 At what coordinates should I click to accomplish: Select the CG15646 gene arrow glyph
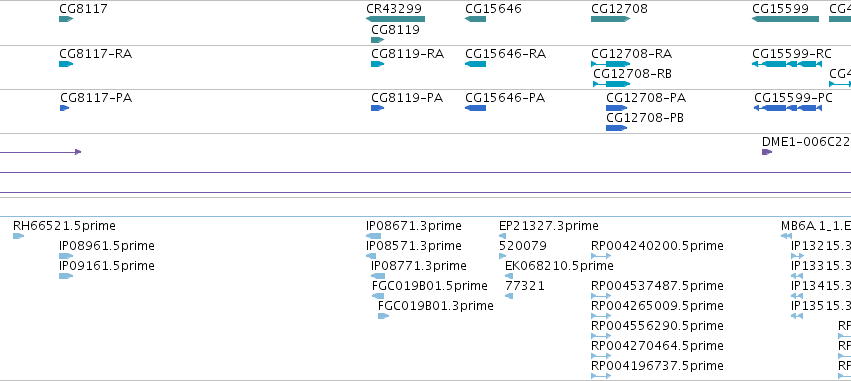(x=475, y=19)
